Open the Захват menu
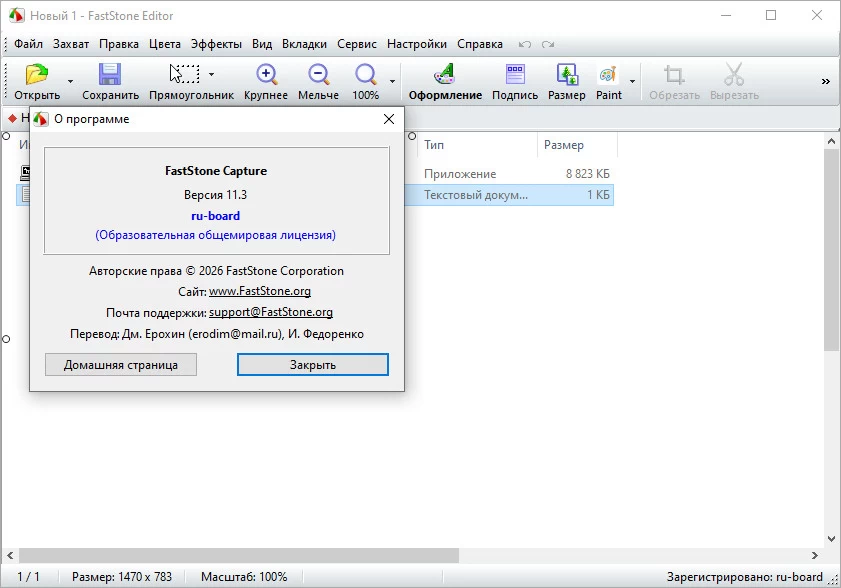 coord(71,44)
